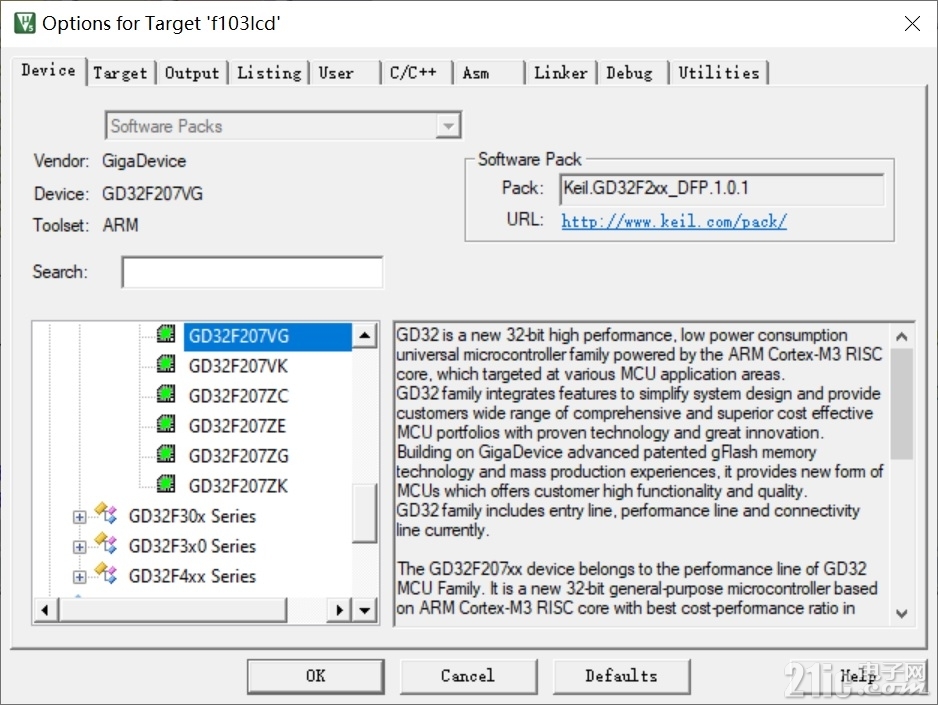Open the Utilities tab

(719, 73)
